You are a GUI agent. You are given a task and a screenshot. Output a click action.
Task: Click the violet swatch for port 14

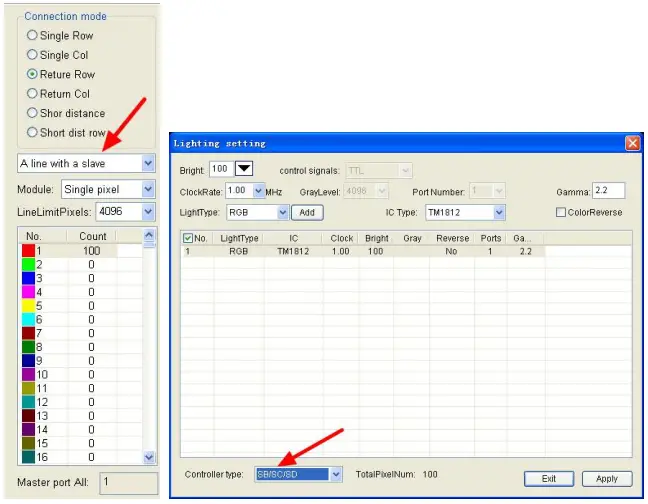tap(28, 430)
